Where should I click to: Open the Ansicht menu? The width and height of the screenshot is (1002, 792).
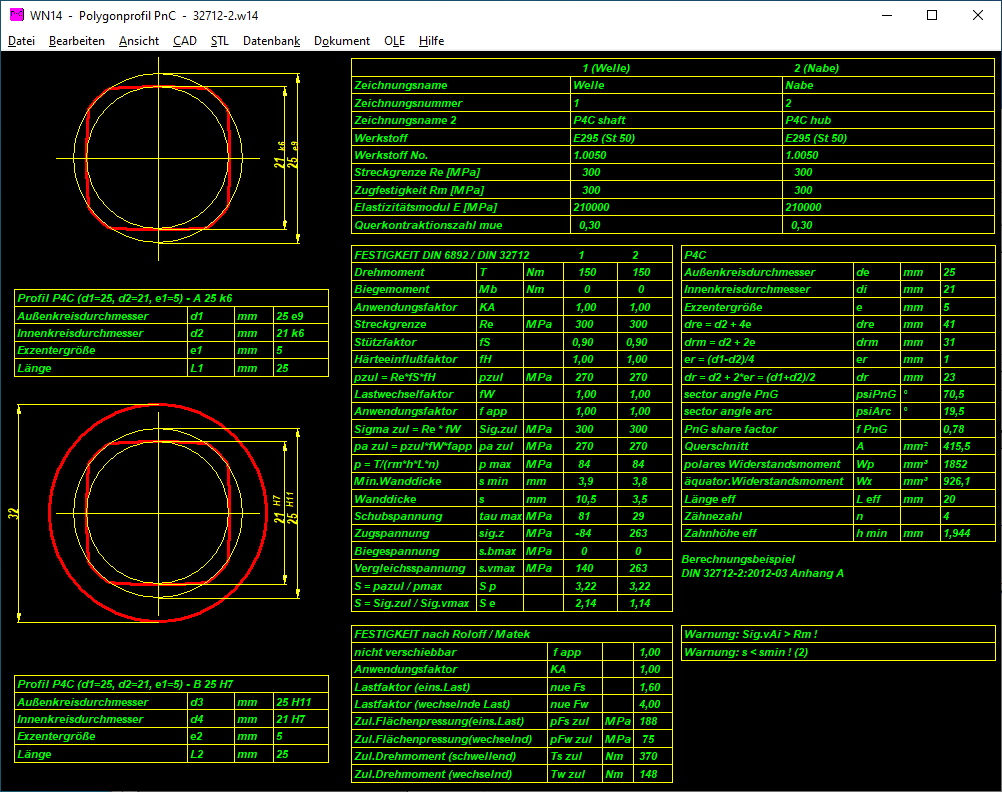(138, 41)
